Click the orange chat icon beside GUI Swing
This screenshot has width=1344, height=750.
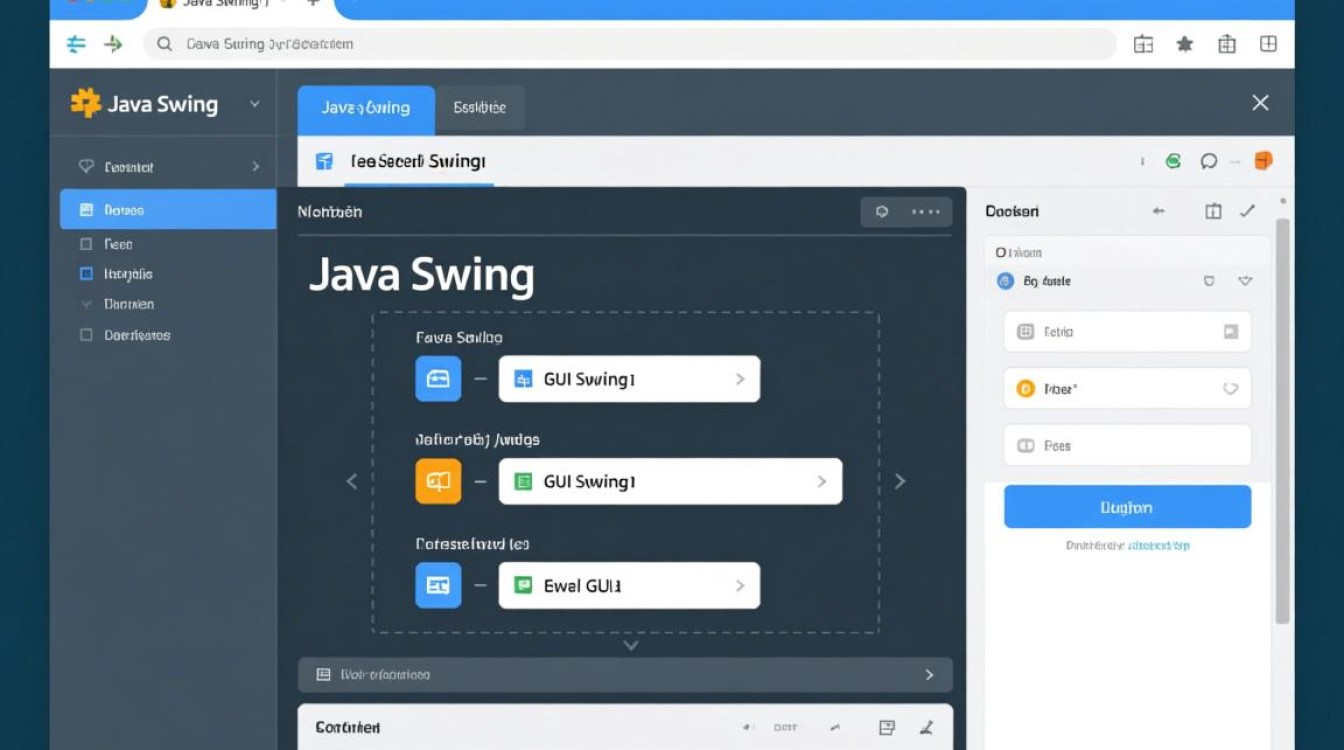pos(438,481)
